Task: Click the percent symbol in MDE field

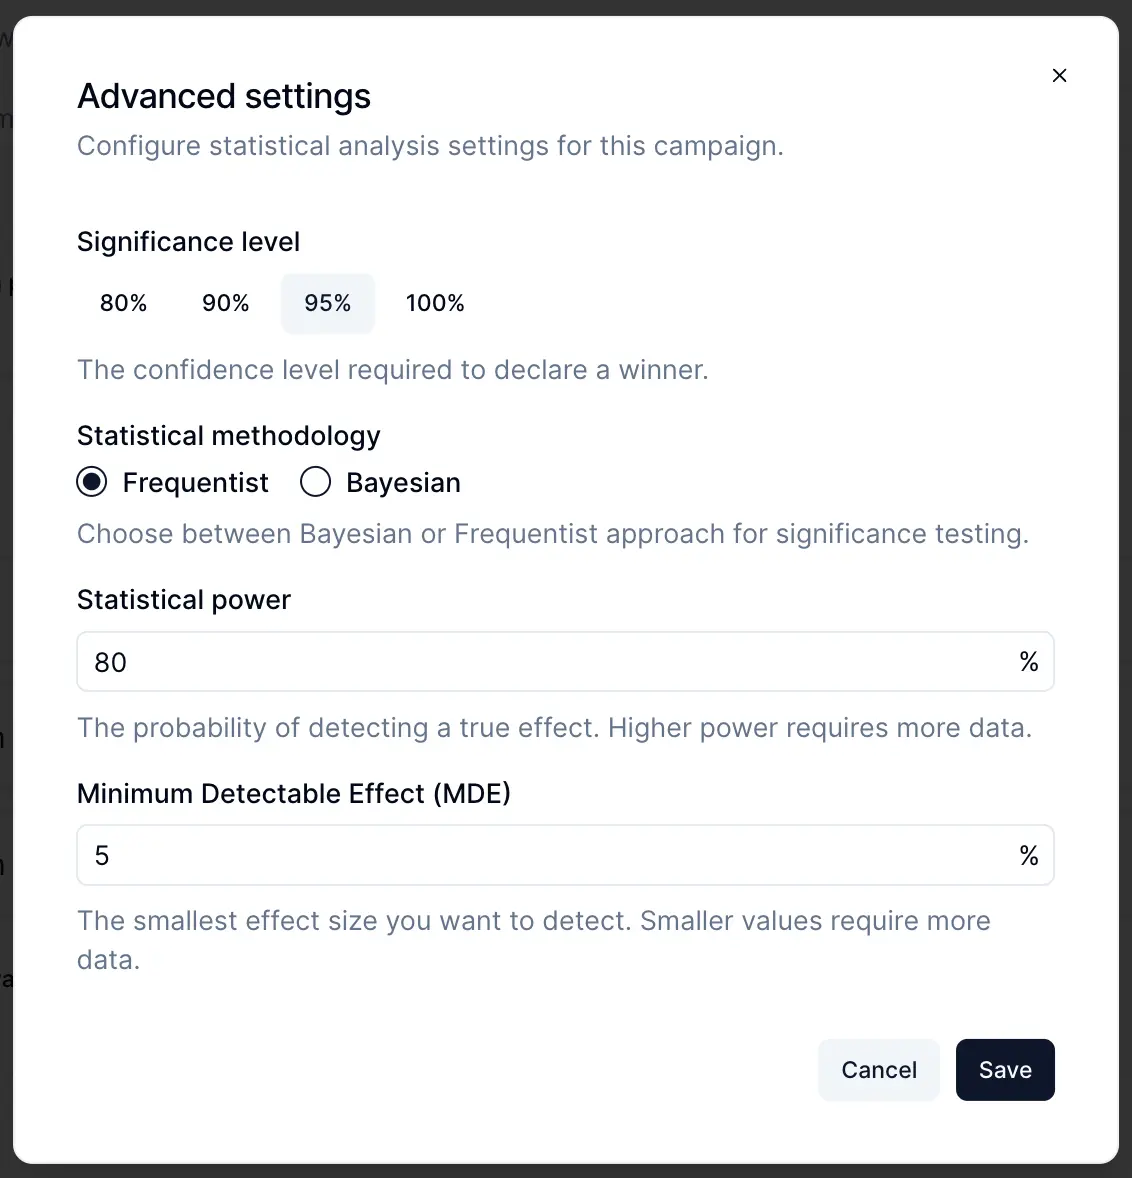Action: [1029, 856]
